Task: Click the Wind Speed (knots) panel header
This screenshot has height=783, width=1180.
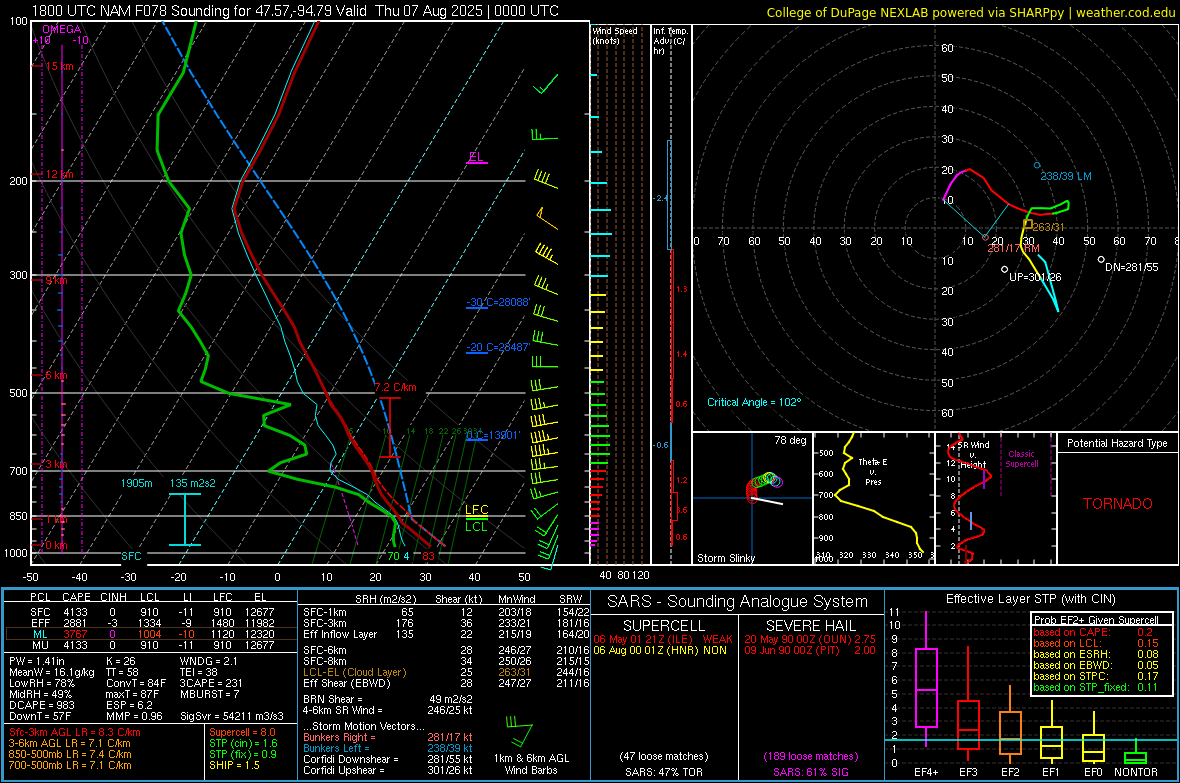Action: click(615, 35)
